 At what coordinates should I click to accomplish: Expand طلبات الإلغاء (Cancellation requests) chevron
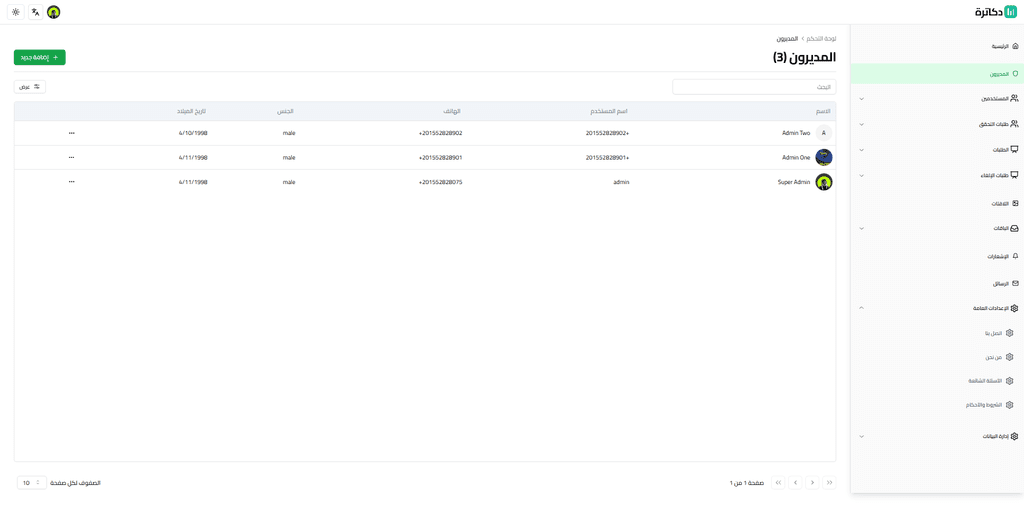[861, 176]
